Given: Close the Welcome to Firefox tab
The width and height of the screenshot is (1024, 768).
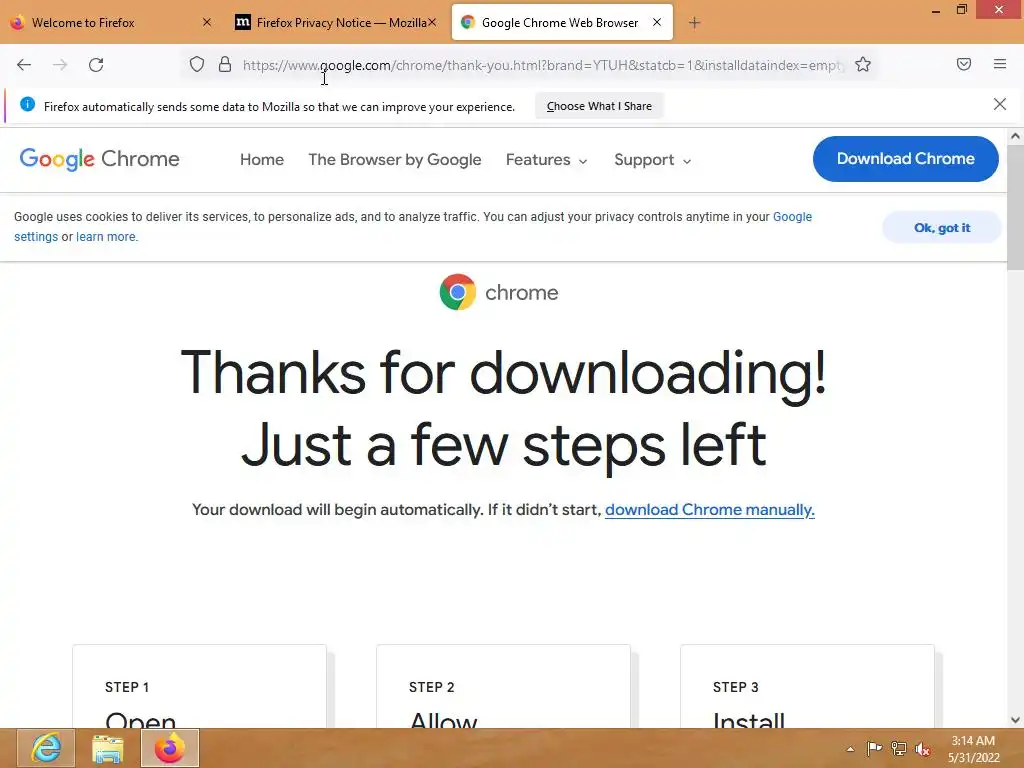Looking at the screenshot, I should pos(206,22).
